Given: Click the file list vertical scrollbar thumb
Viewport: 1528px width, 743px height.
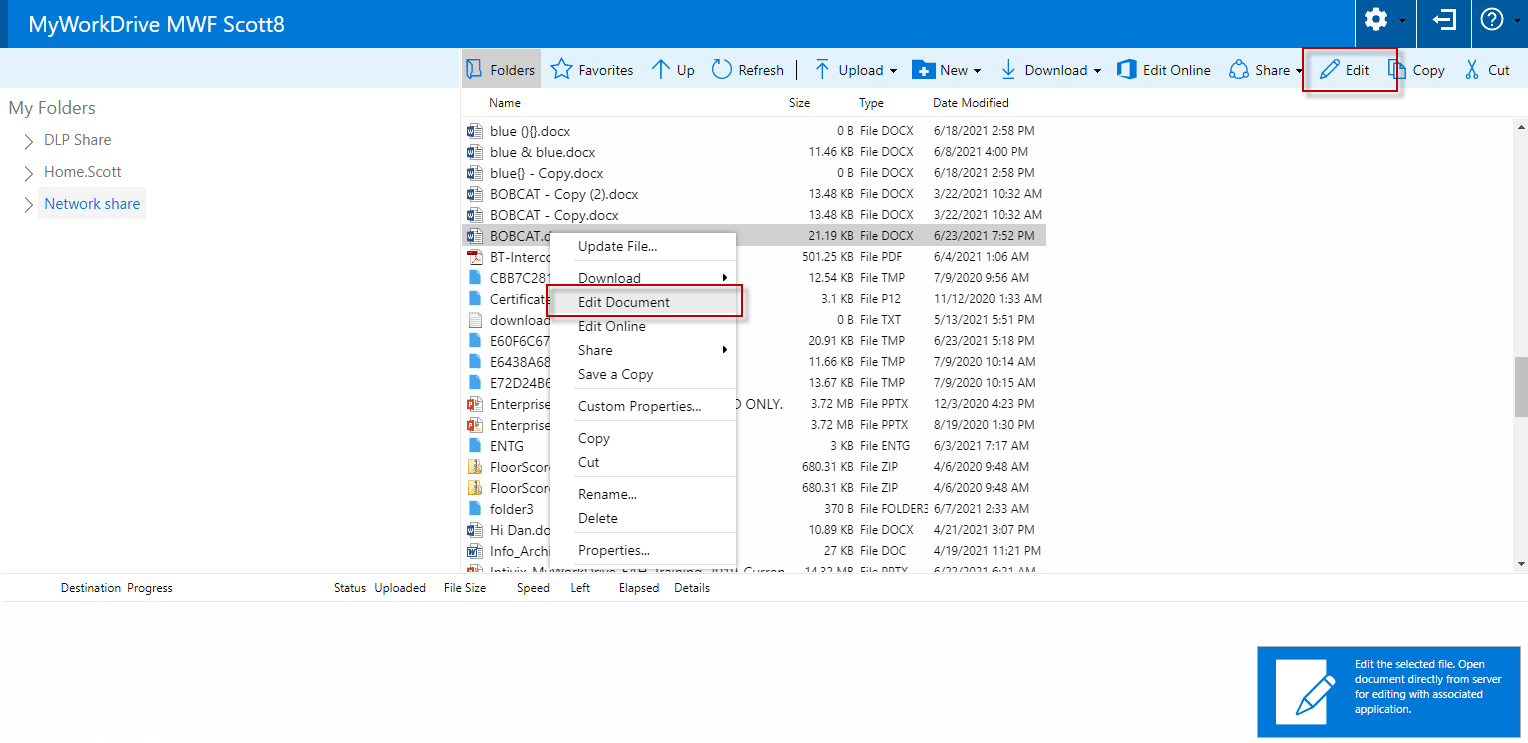Looking at the screenshot, I should [x=1521, y=386].
